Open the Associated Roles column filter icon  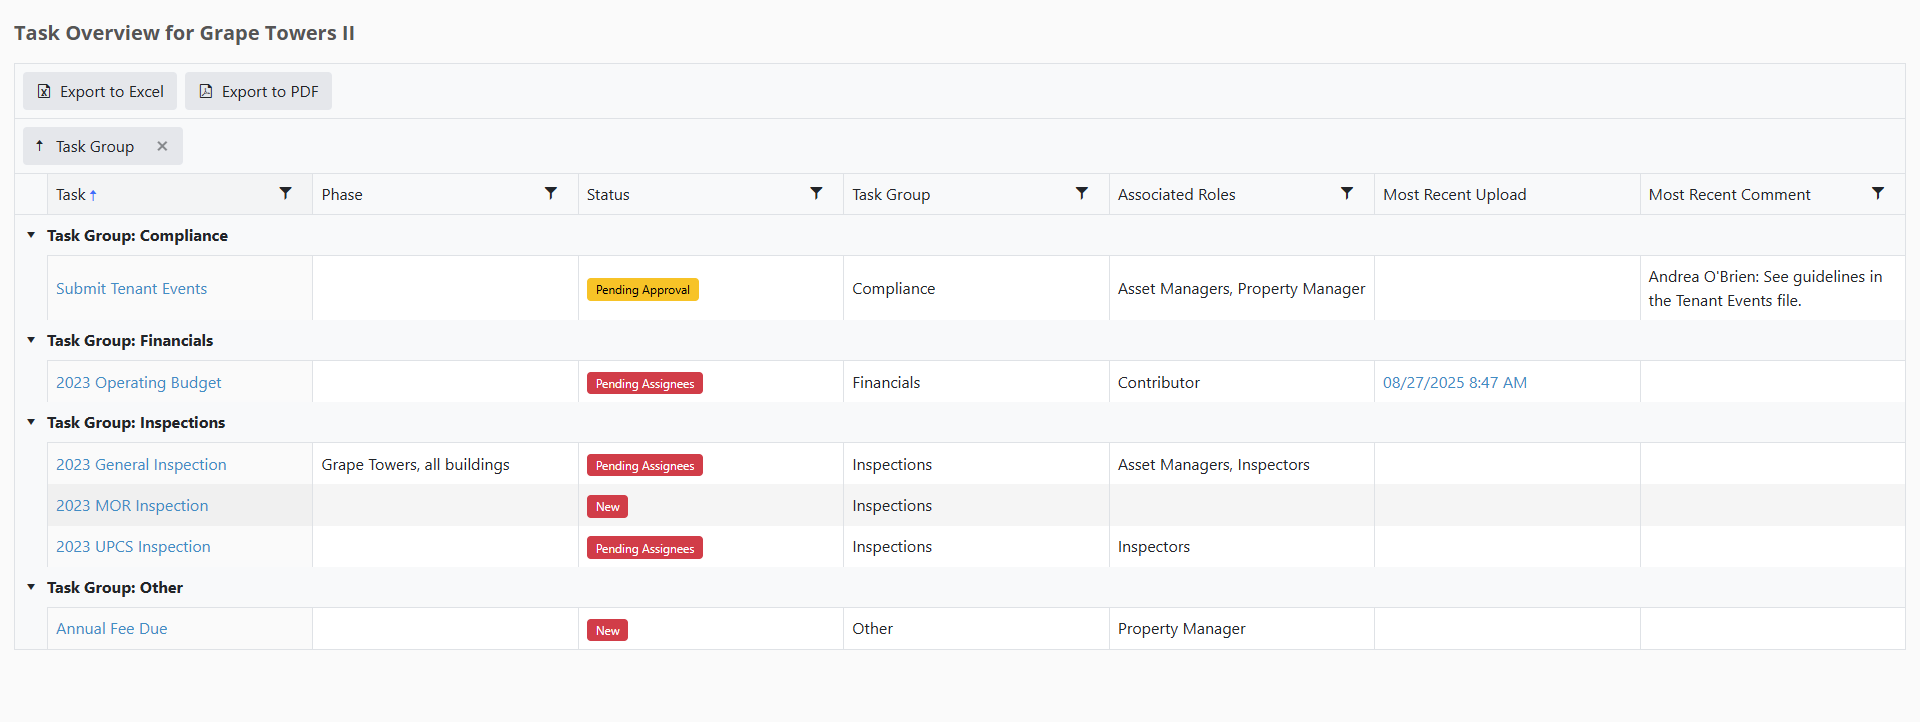tap(1347, 193)
